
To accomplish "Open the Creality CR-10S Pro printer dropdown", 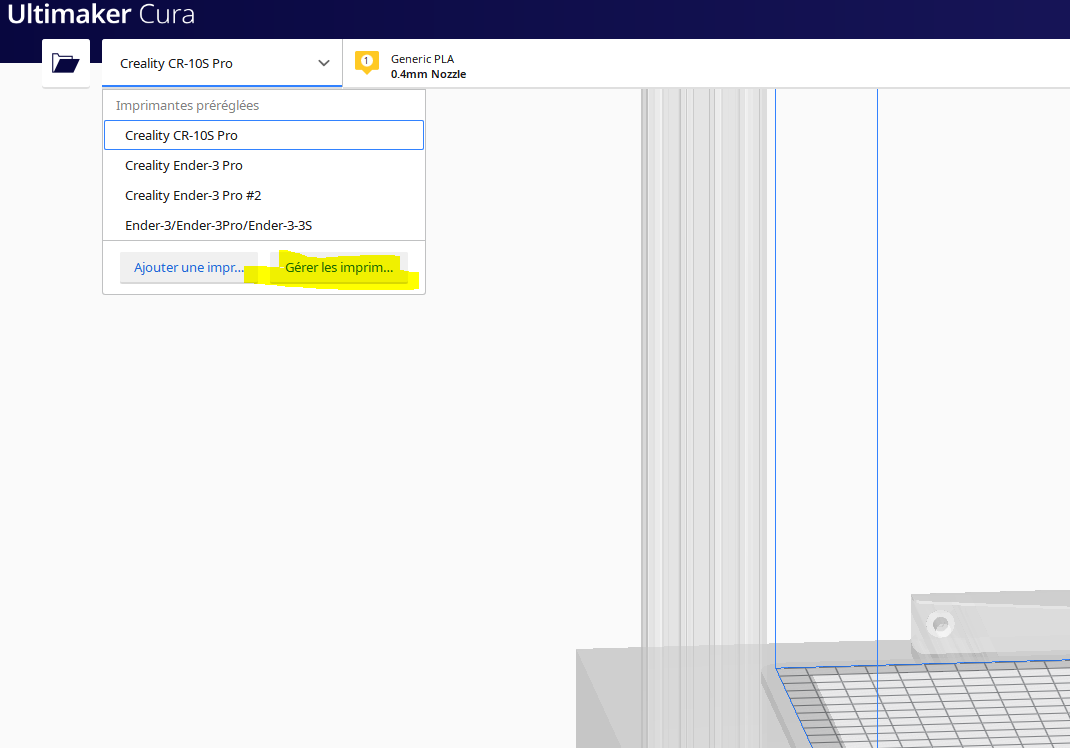I will (x=222, y=63).
